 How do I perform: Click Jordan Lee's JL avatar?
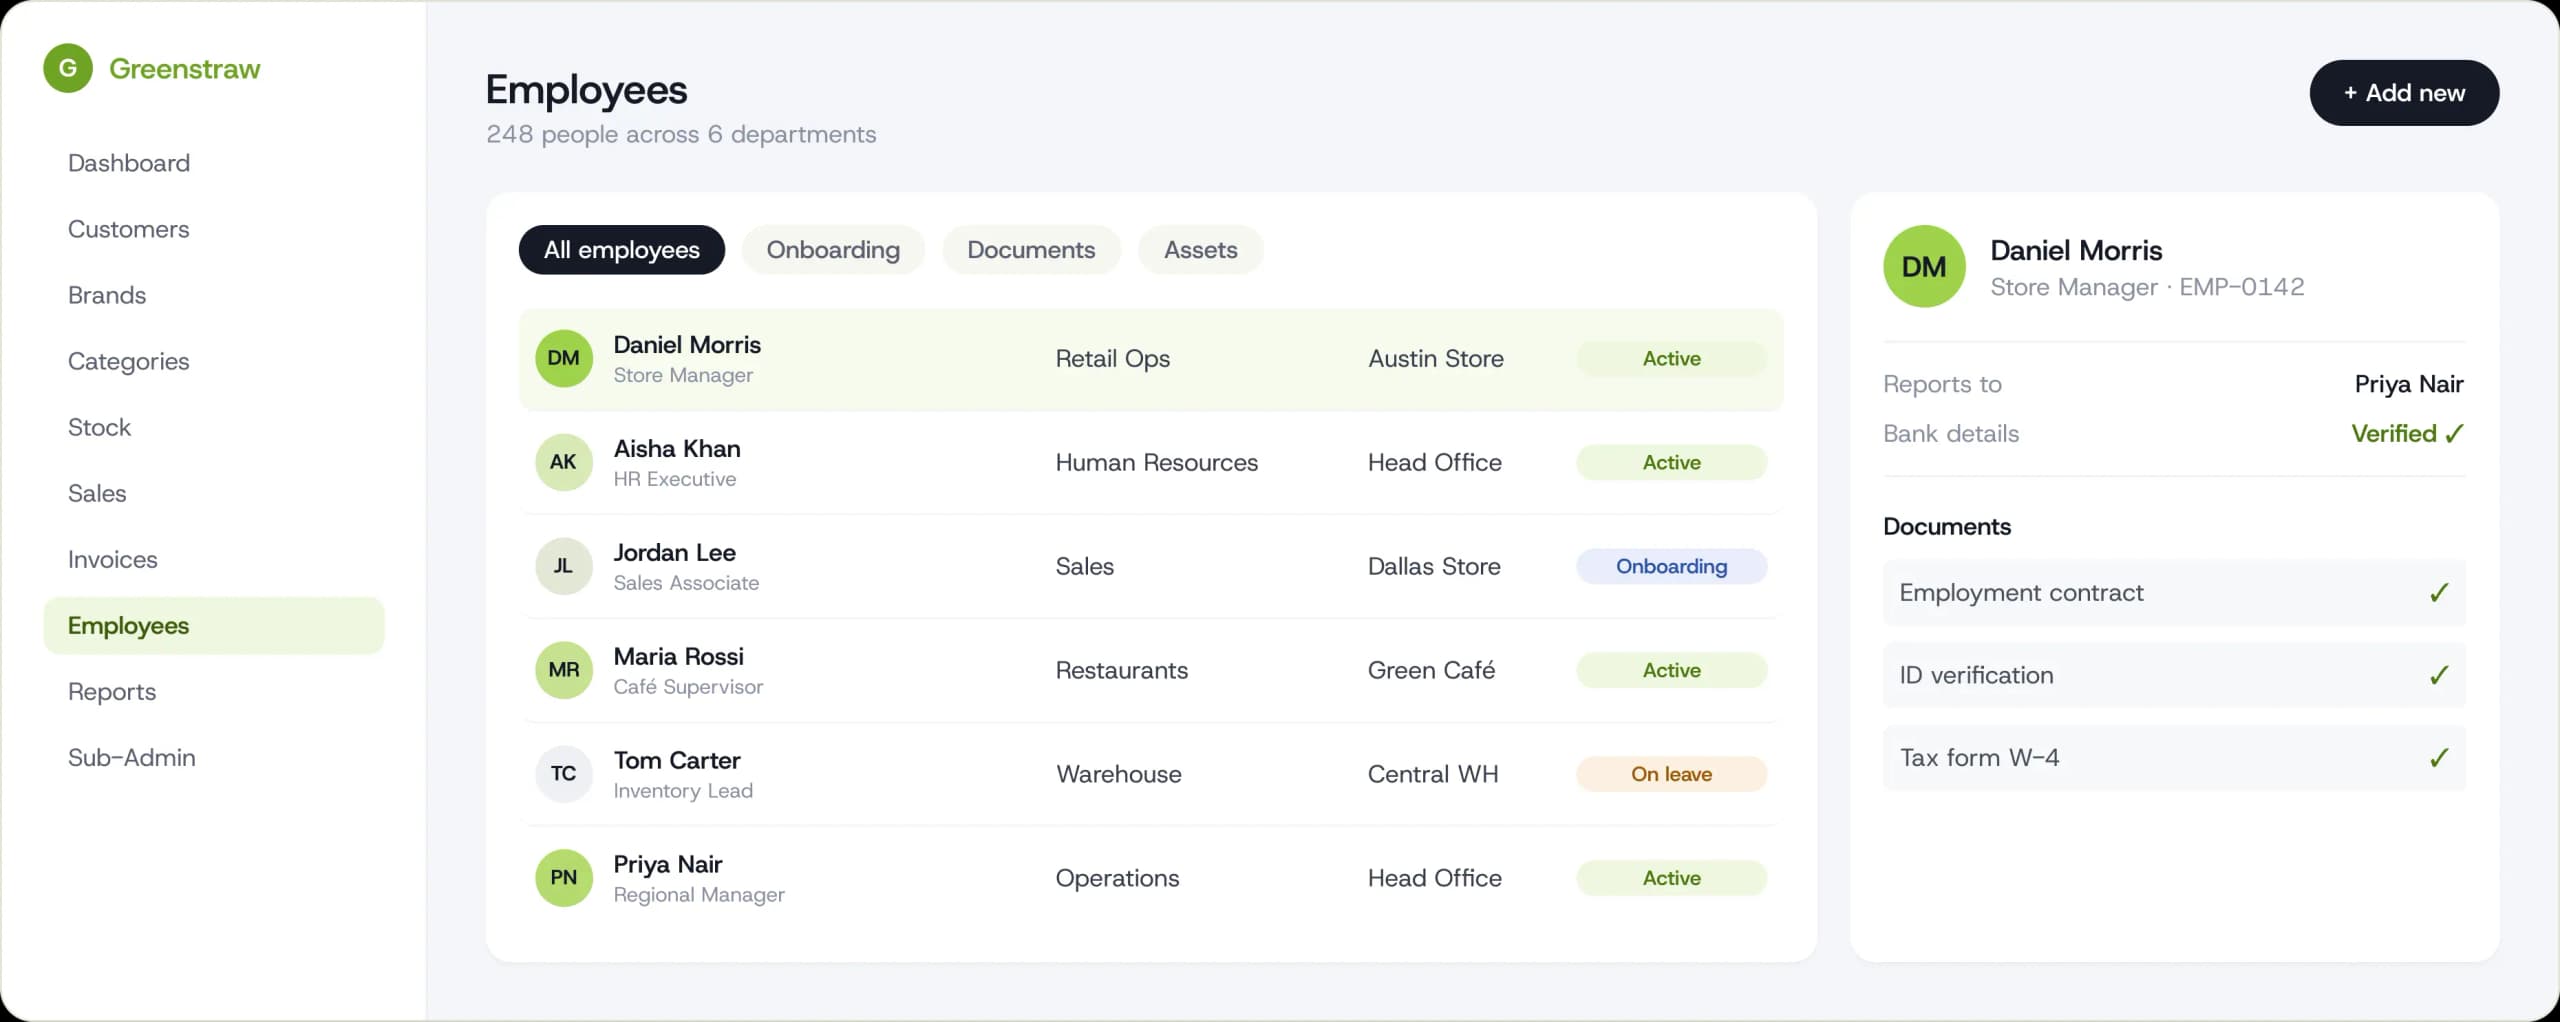tap(564, 566)
